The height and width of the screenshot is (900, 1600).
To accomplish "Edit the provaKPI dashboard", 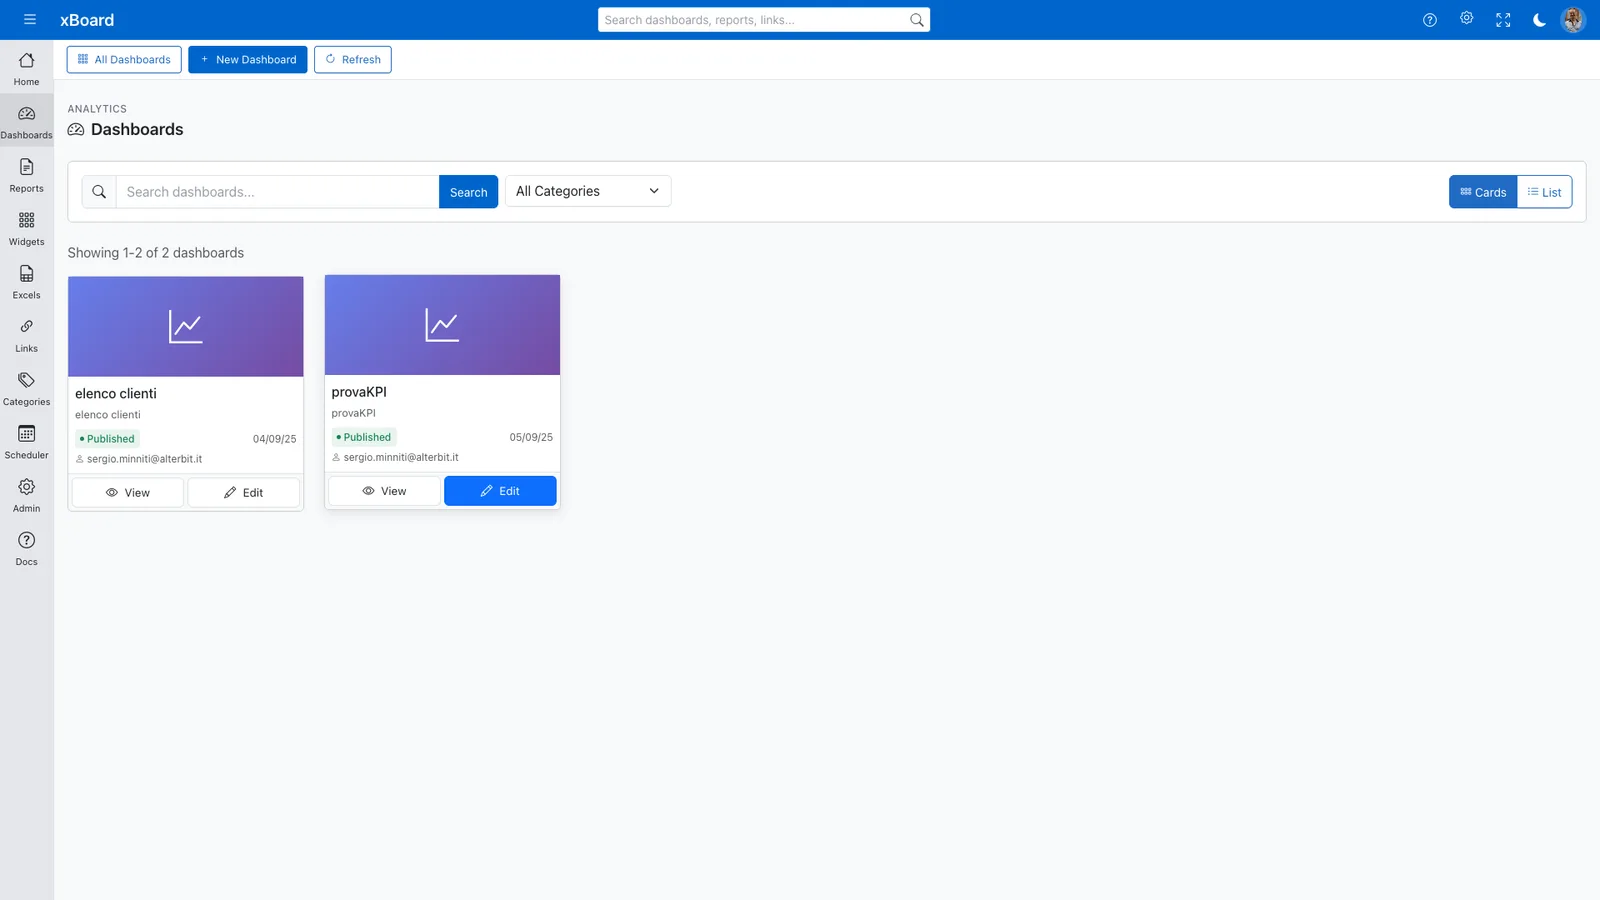I will (x=500, y=491).
